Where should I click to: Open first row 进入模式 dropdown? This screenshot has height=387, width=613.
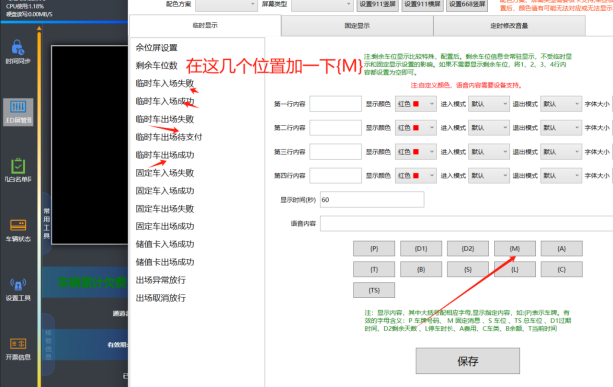point(489,104)
